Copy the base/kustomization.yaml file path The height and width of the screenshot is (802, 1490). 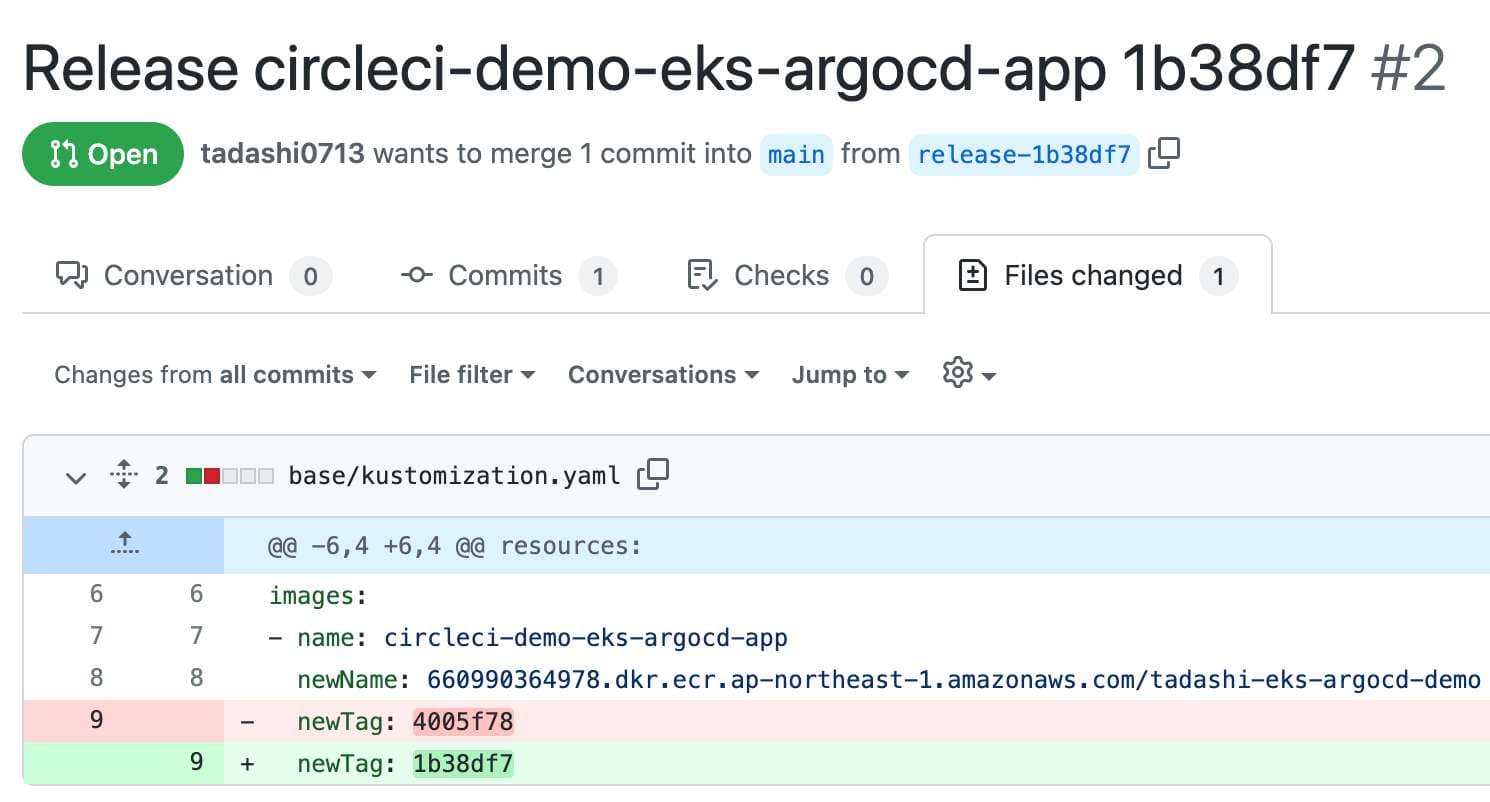pyautogui.click(x=653, y=475)
